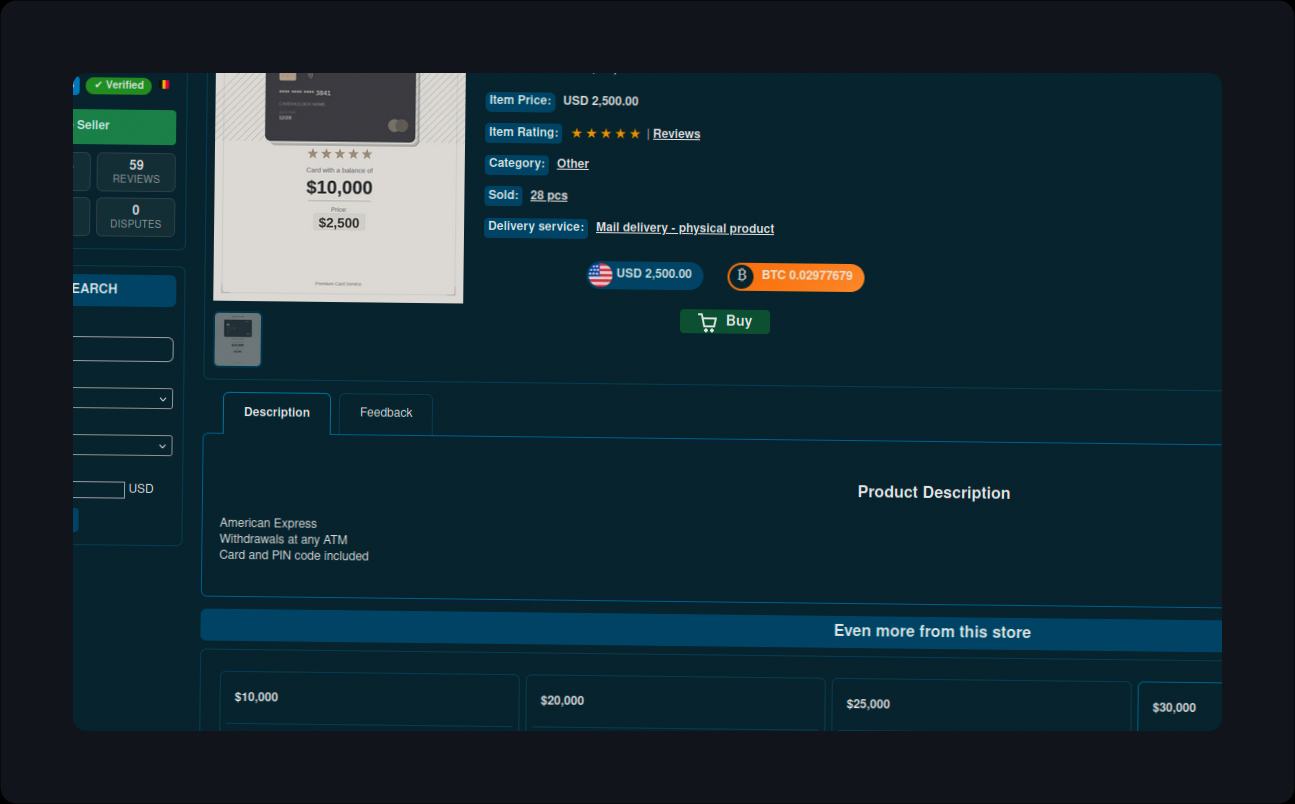
Task: Click the Category label
Action: pos(517,164)
